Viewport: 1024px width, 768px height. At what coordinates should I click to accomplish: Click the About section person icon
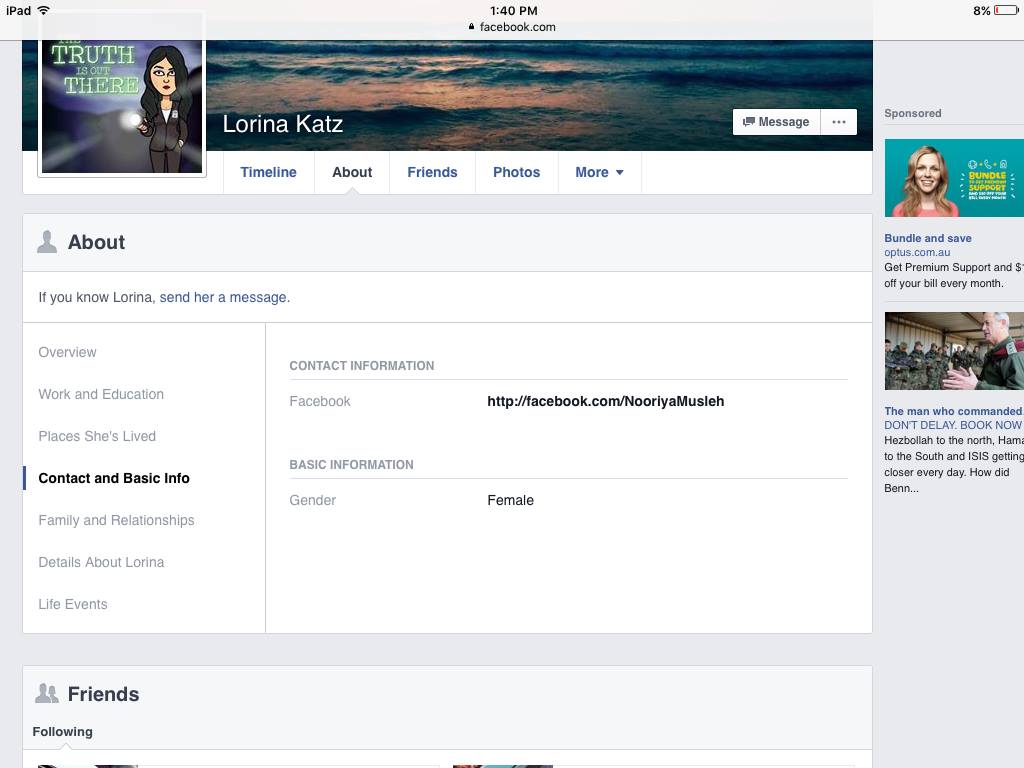(47, 242)
